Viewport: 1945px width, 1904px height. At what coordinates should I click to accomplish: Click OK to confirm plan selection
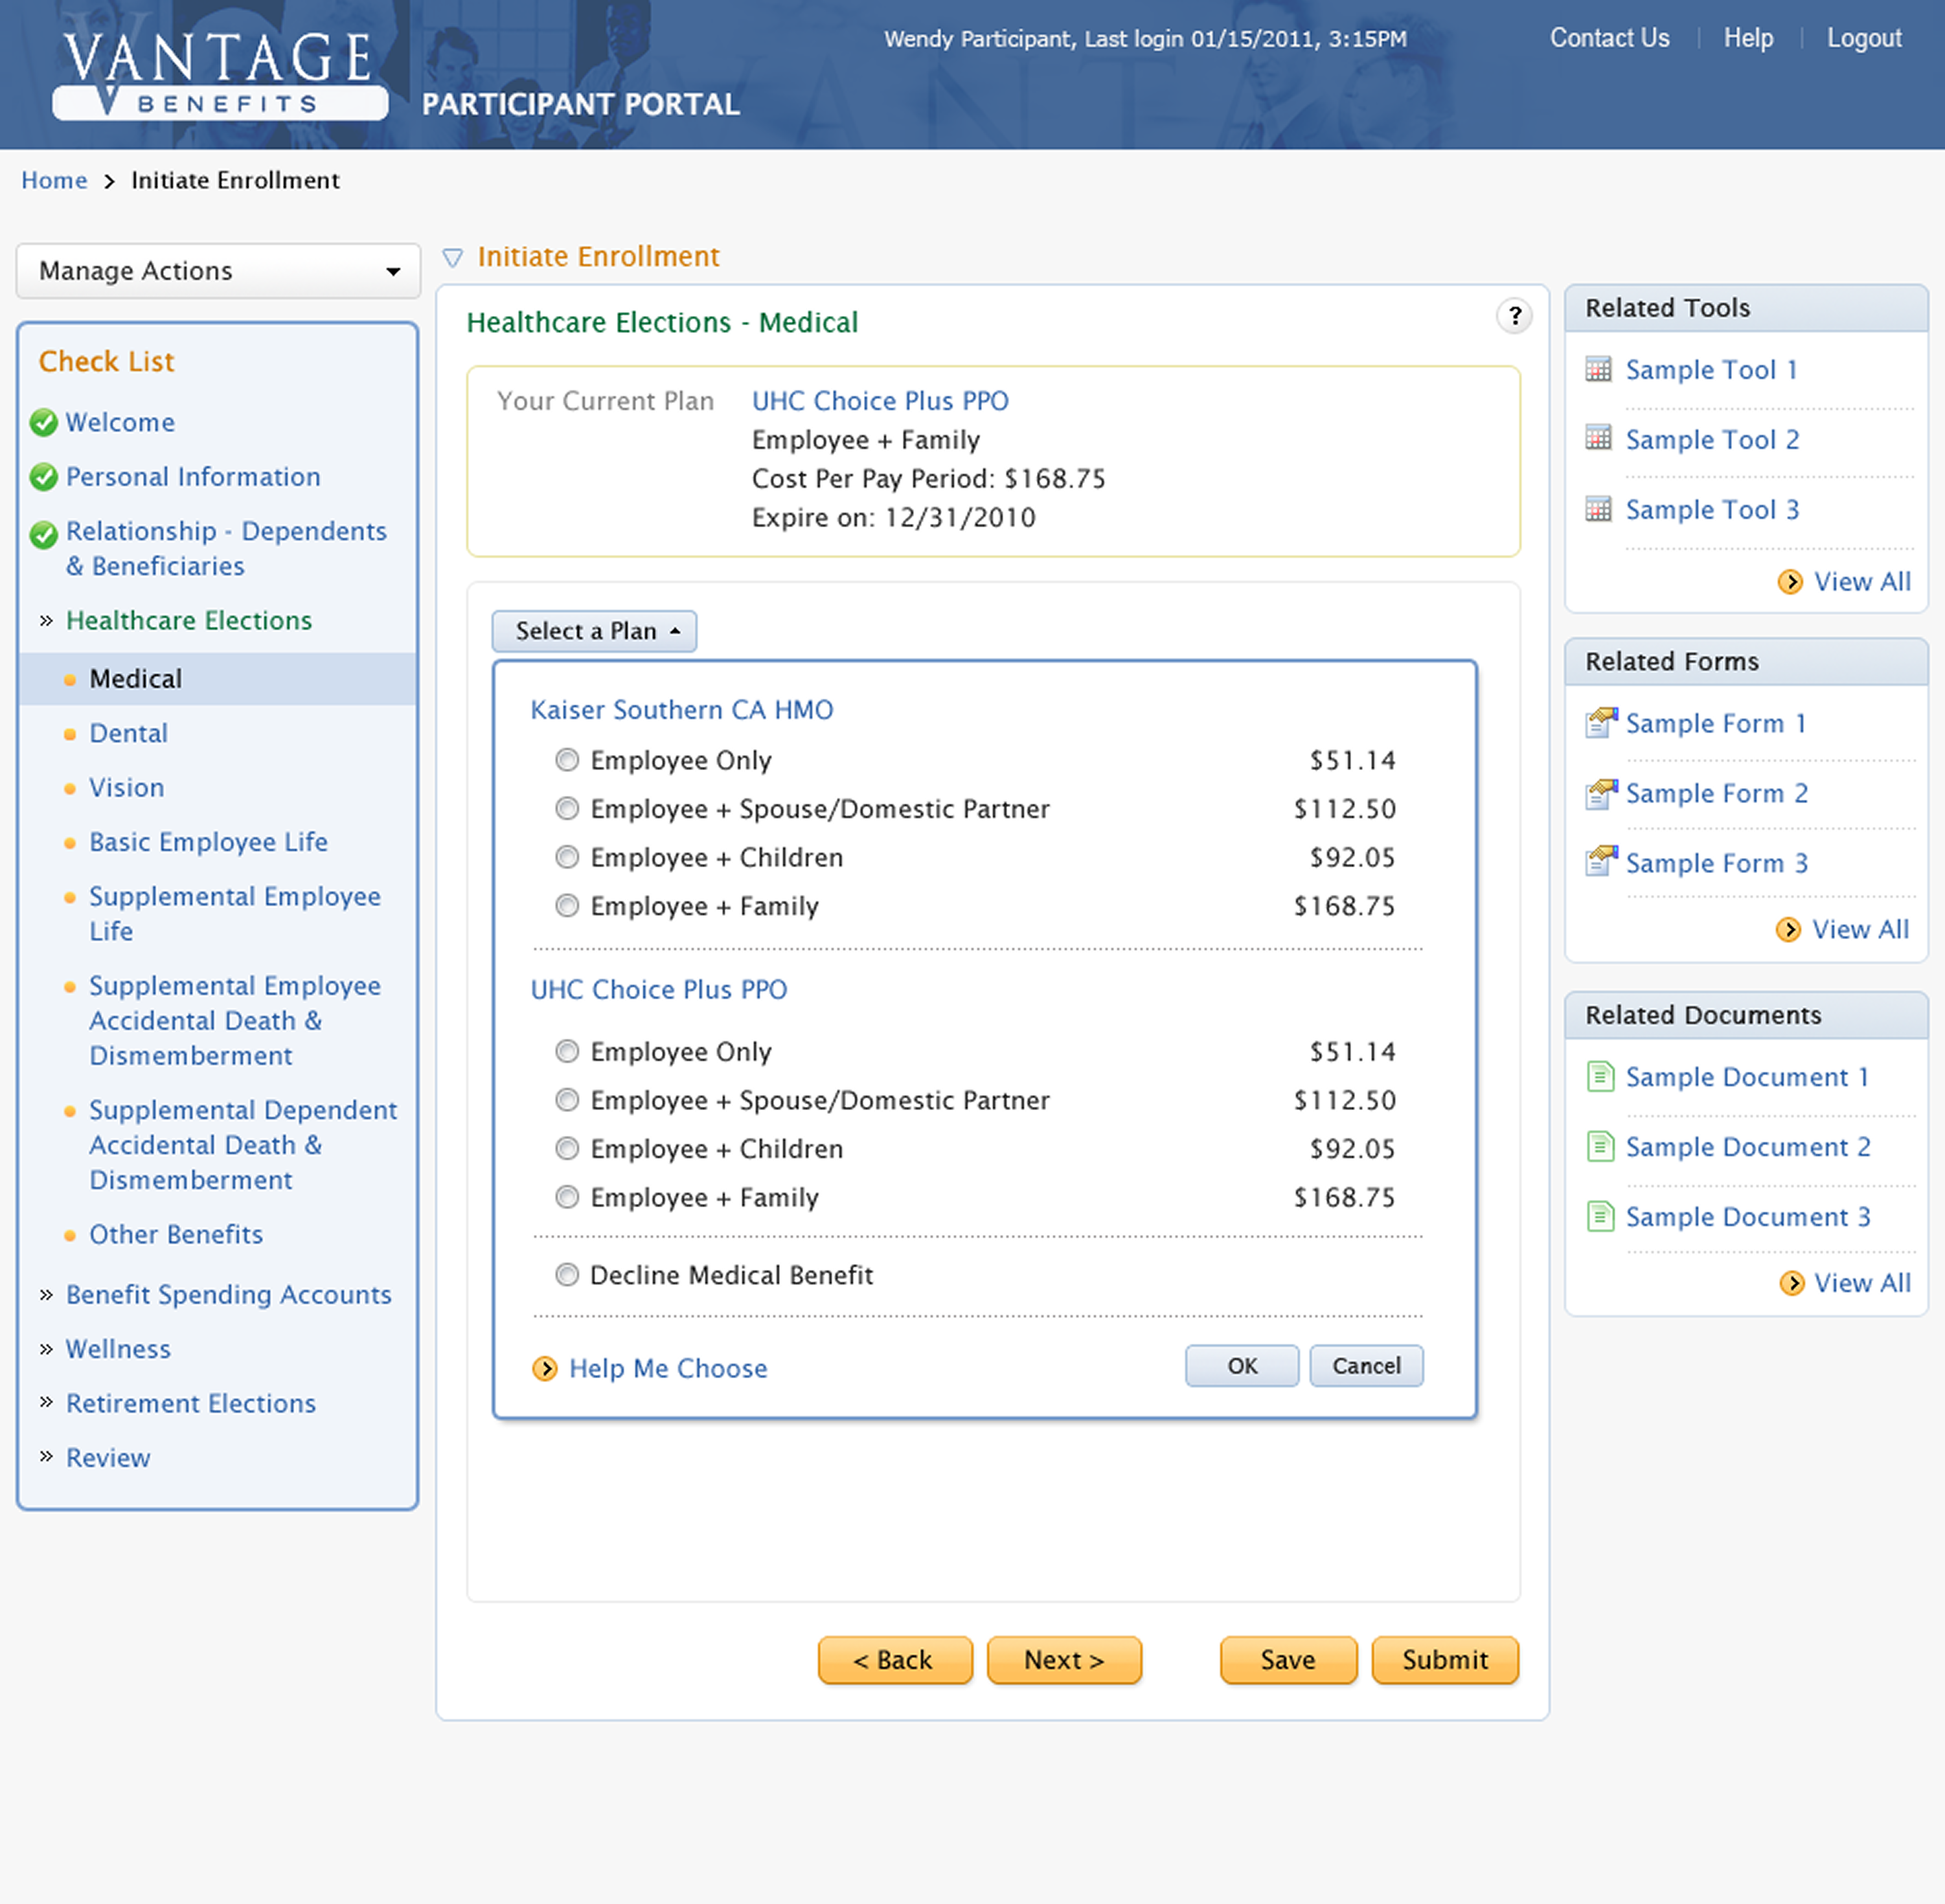pos(1241,1366)
